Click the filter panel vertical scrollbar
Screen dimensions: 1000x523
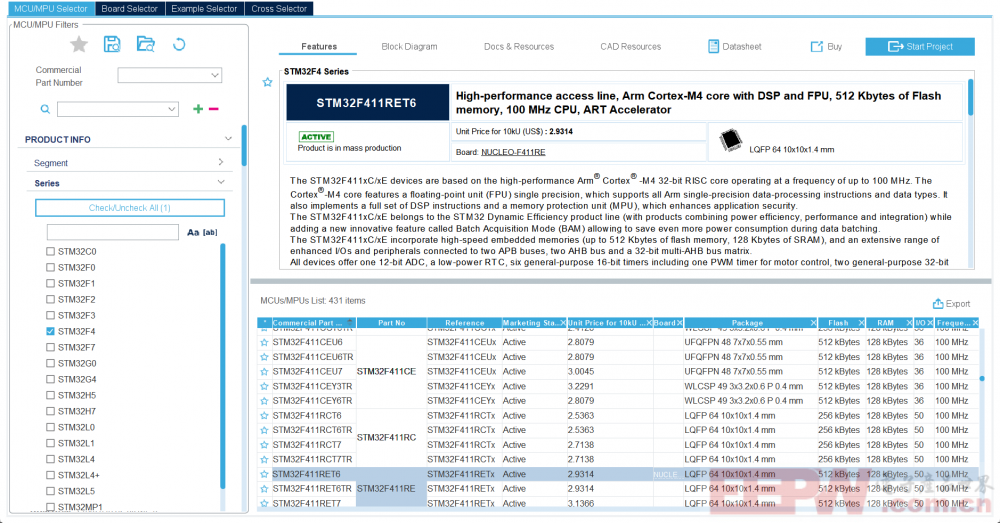244,145
